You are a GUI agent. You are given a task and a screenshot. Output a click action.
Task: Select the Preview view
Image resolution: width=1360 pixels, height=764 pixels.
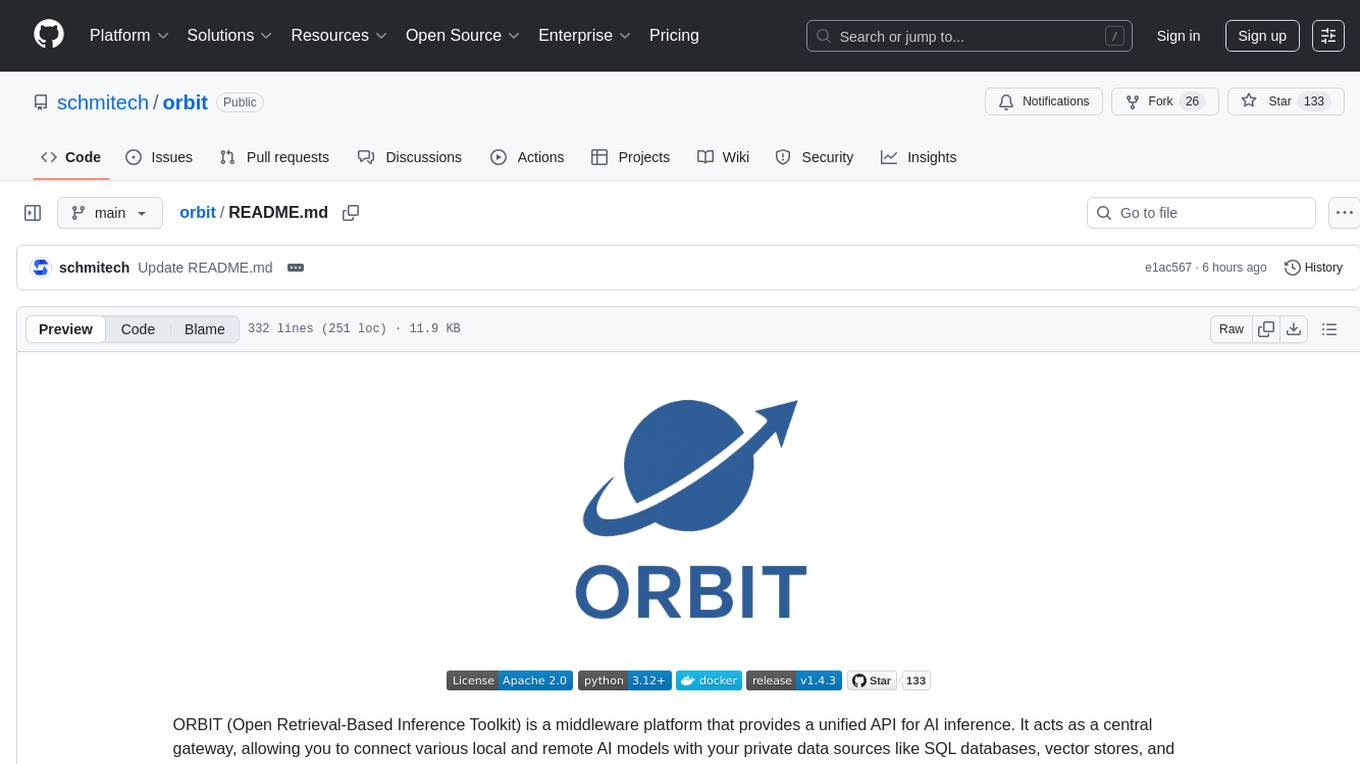(66, 329)
